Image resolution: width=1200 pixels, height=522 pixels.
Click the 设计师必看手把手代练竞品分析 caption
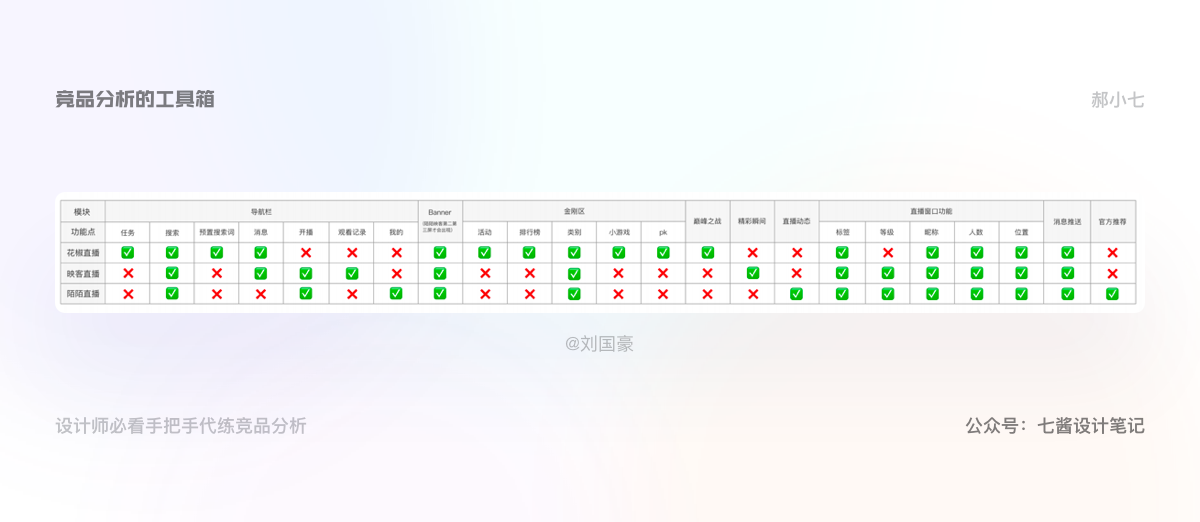[x=181, y=426]
